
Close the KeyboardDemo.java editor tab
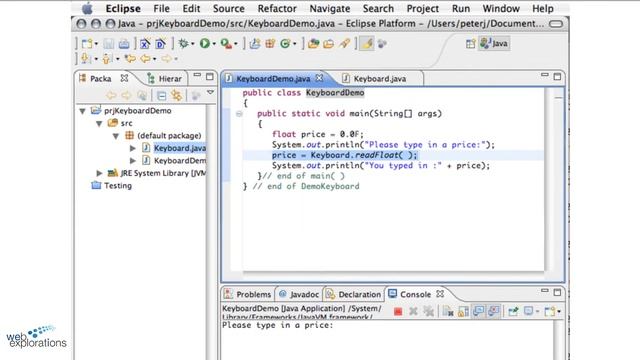pyautogui.click(x=319, y=78)
